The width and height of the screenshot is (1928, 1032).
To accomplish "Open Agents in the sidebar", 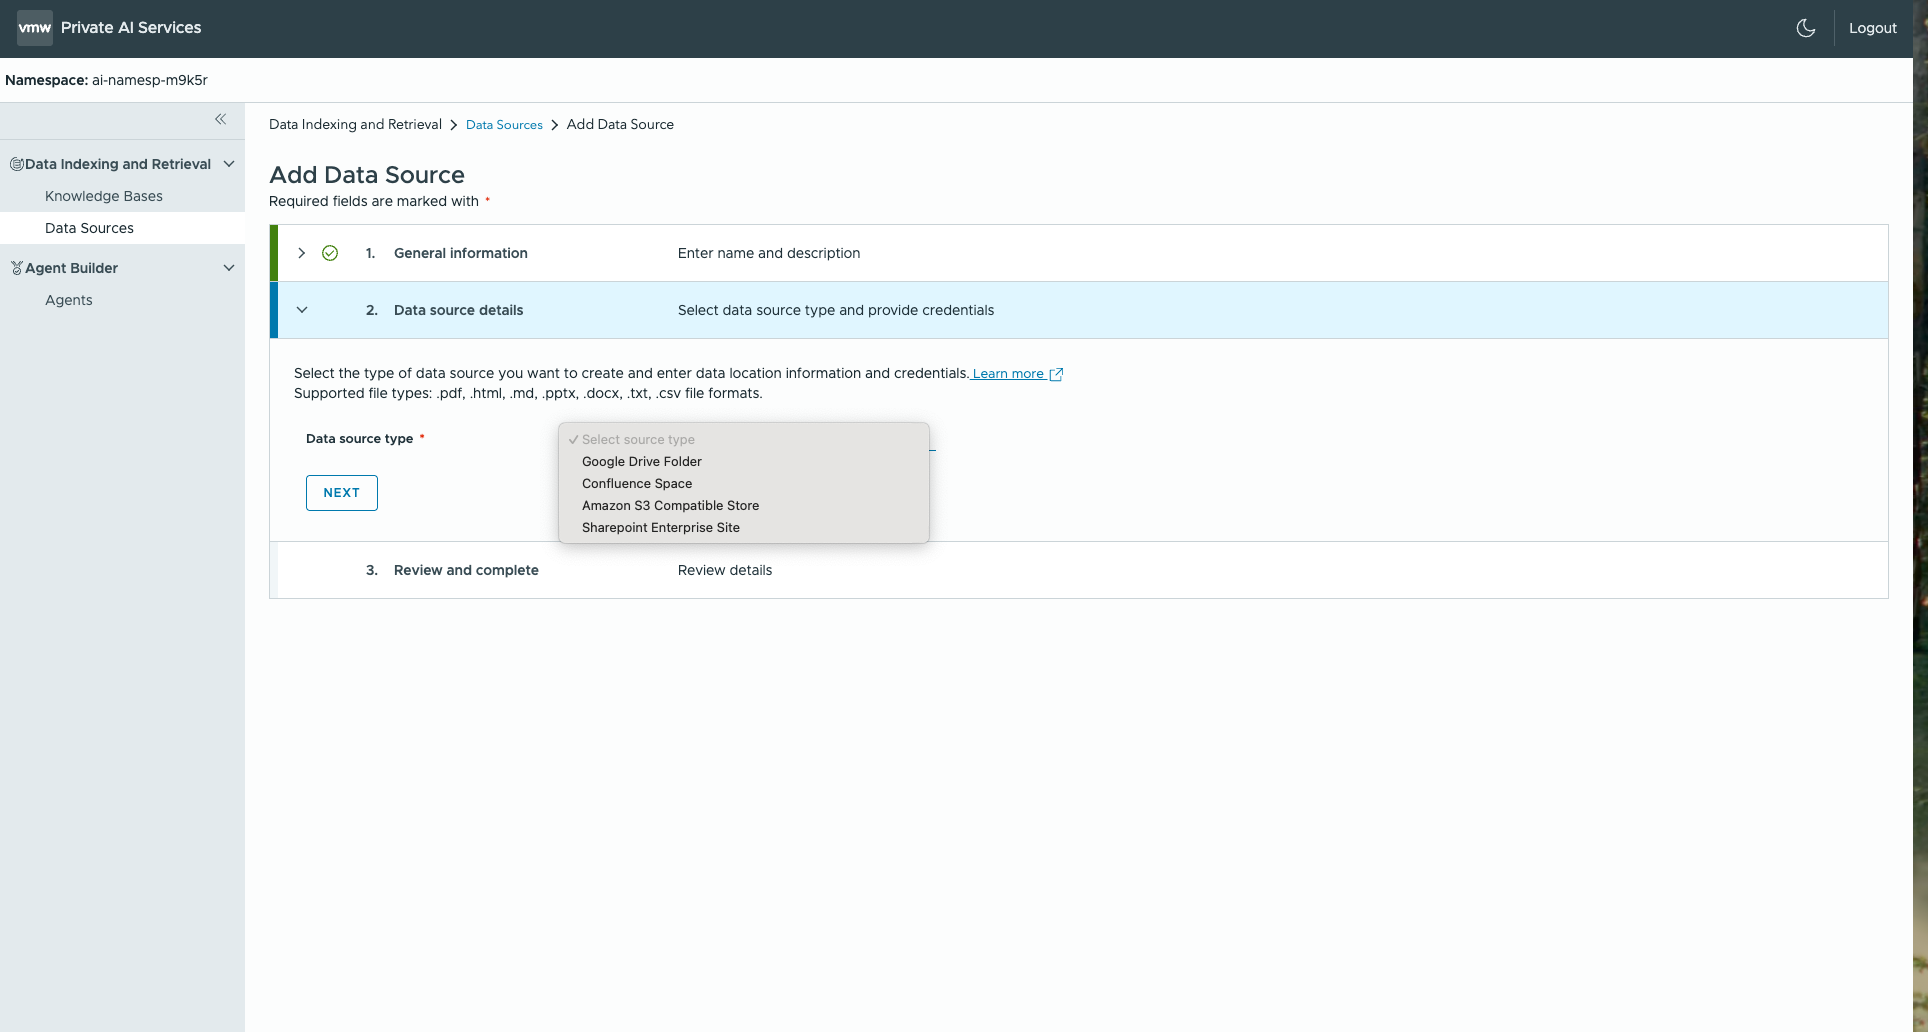I will tap(69, 300).
